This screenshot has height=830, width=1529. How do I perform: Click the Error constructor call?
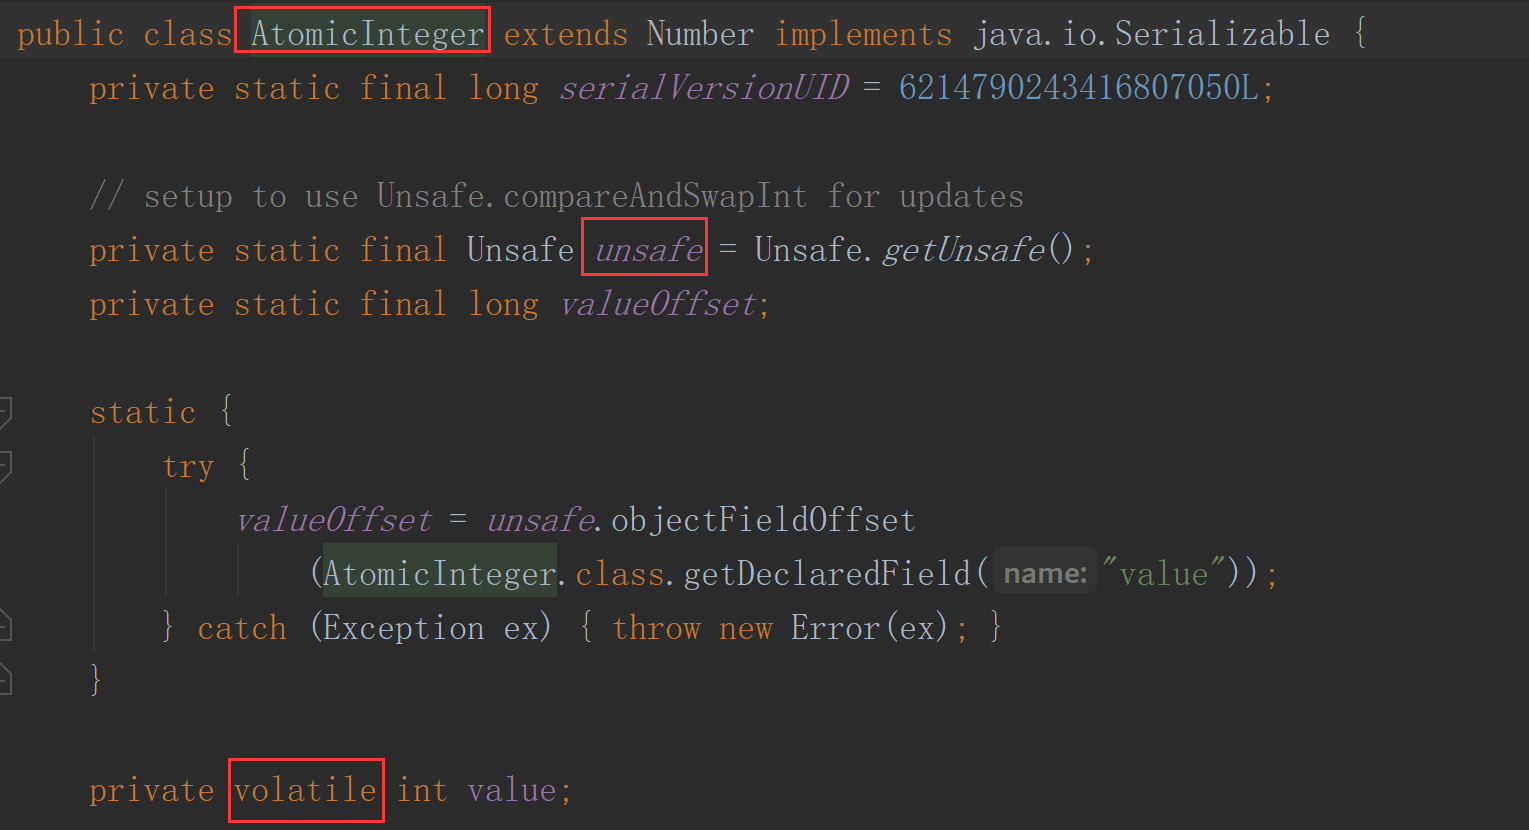click(835, 628)
